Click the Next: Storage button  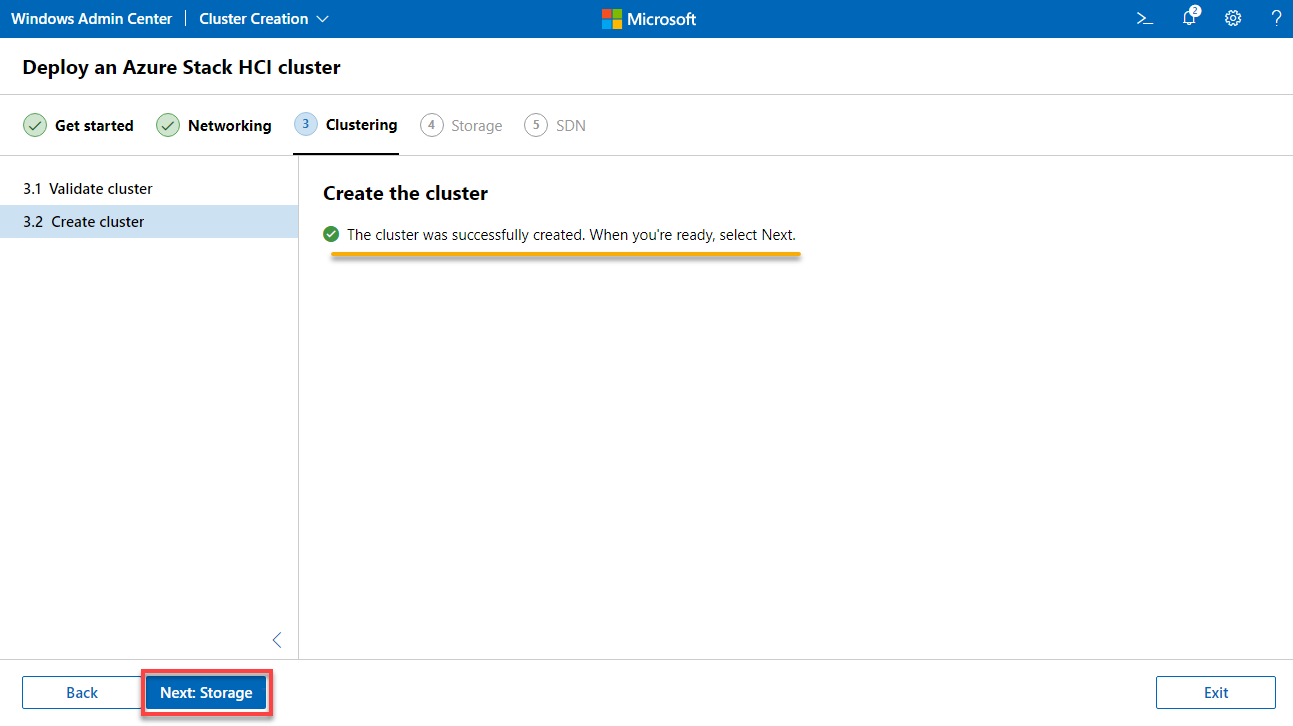[206, 692]
